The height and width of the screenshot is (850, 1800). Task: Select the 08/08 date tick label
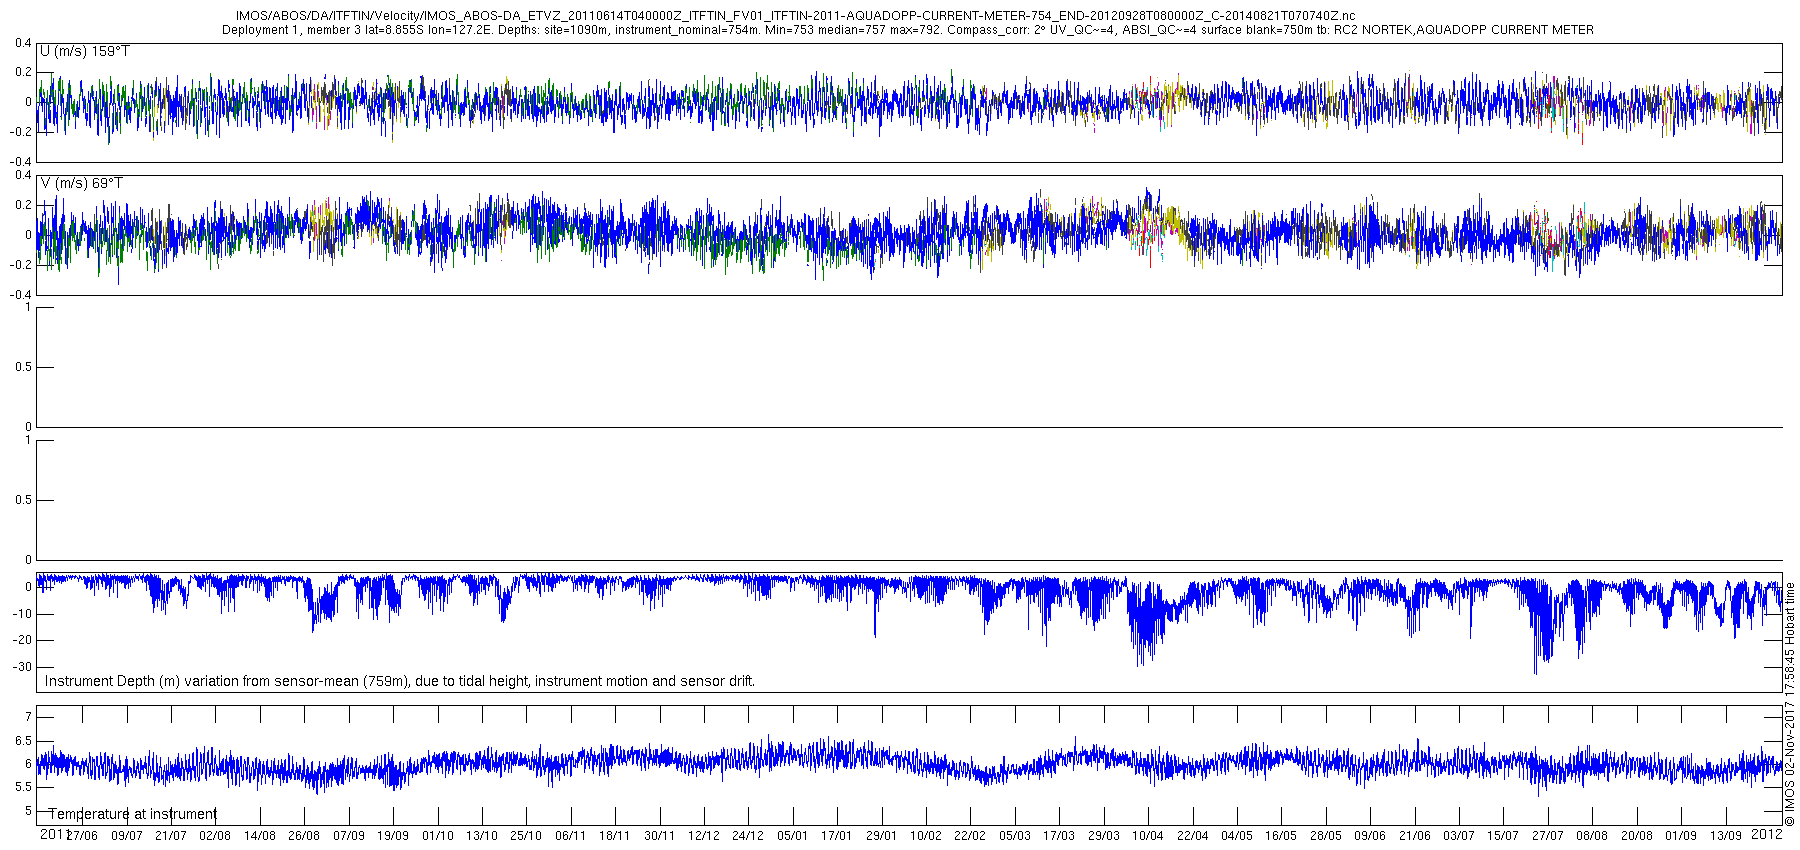tap(1592, 836)
